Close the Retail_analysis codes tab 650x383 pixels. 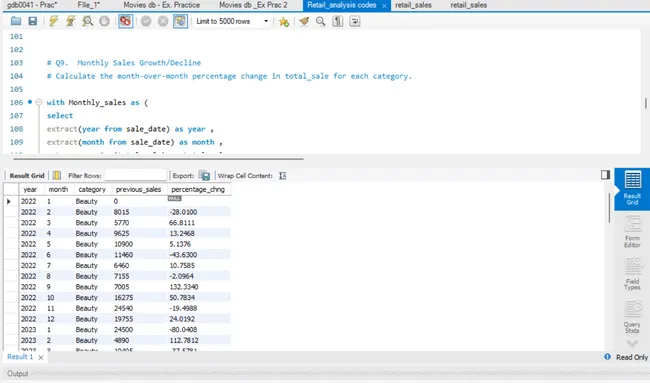tap(384, 6)
